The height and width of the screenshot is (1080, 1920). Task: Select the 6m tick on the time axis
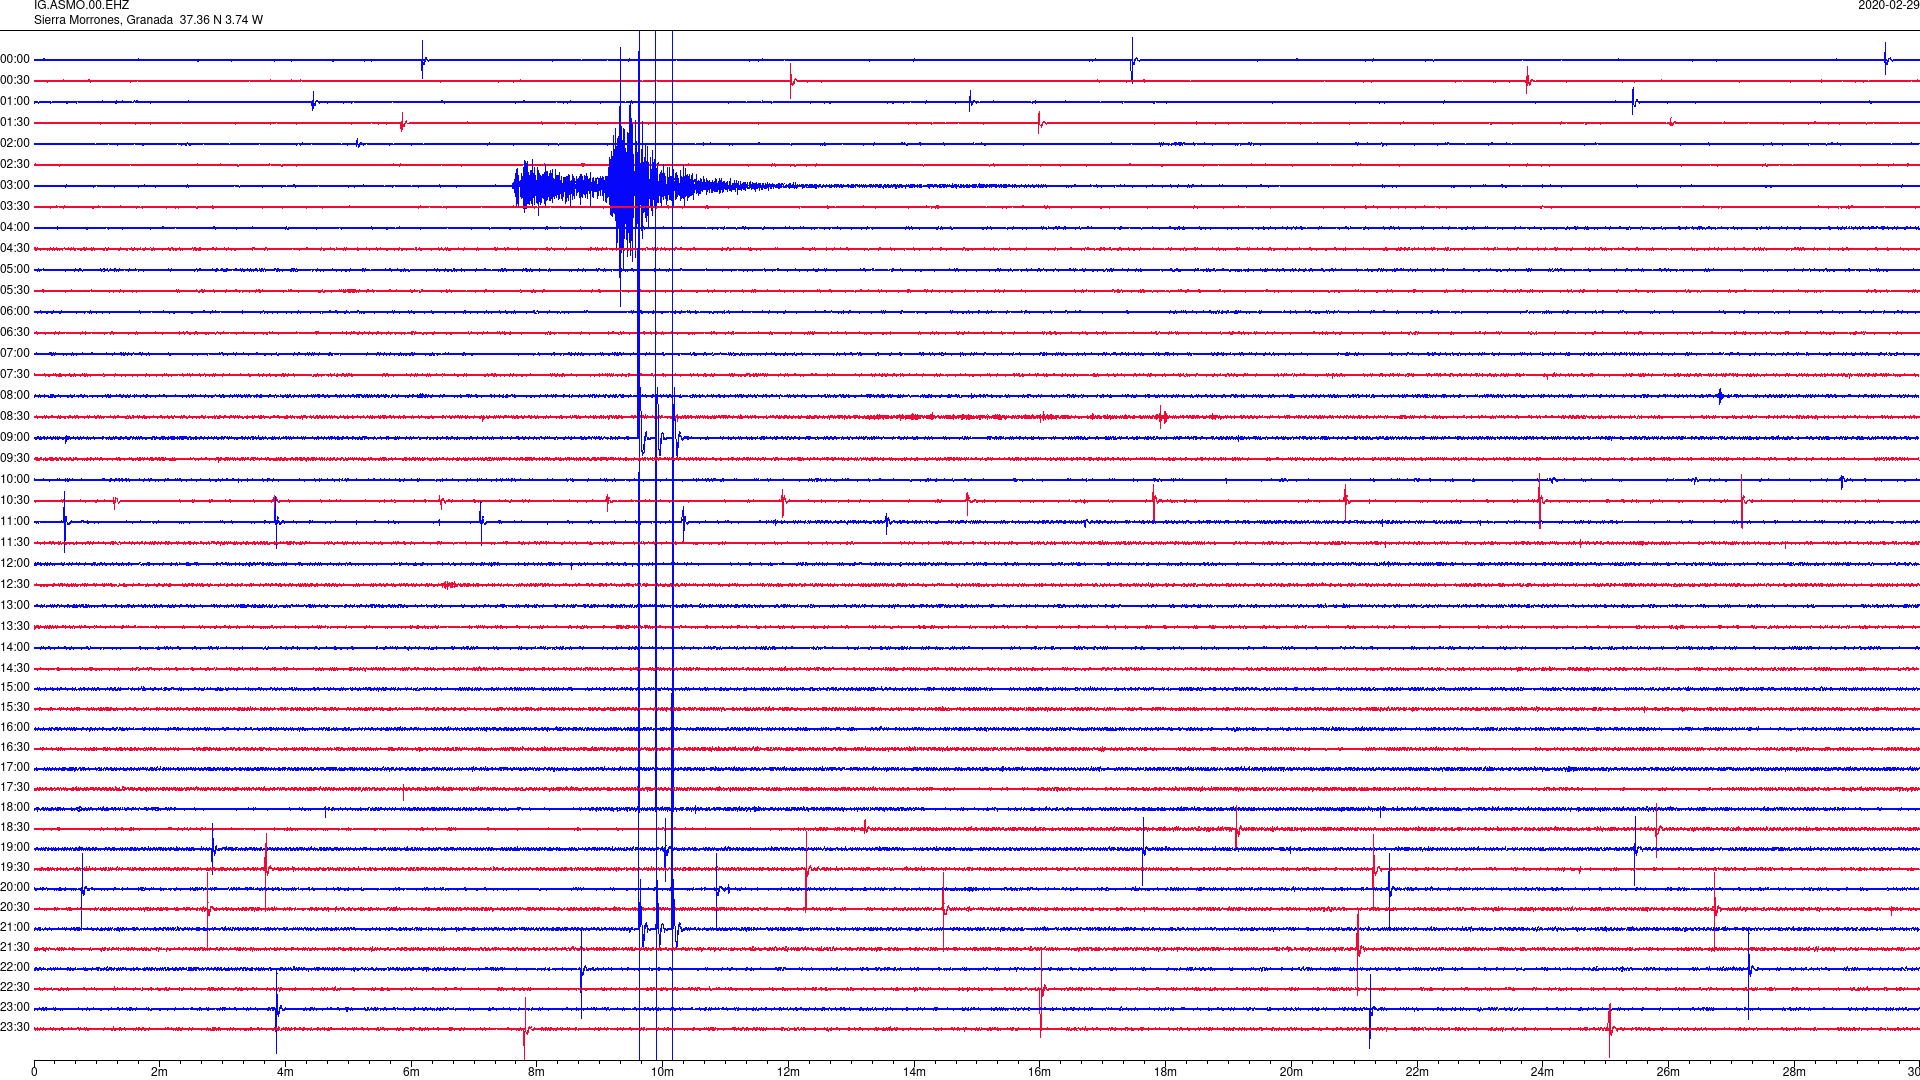[x=411, y=1072]
